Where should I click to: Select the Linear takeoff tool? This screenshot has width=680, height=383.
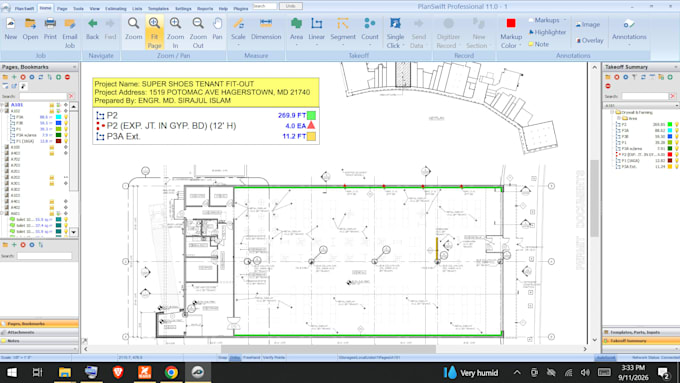tap(317, 29)
